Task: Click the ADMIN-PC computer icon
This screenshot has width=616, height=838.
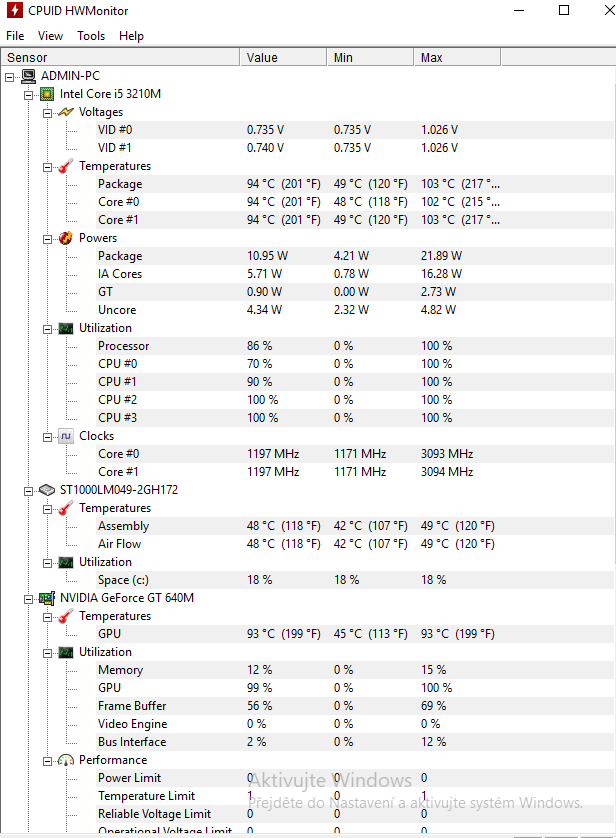Action: point(28,76)
